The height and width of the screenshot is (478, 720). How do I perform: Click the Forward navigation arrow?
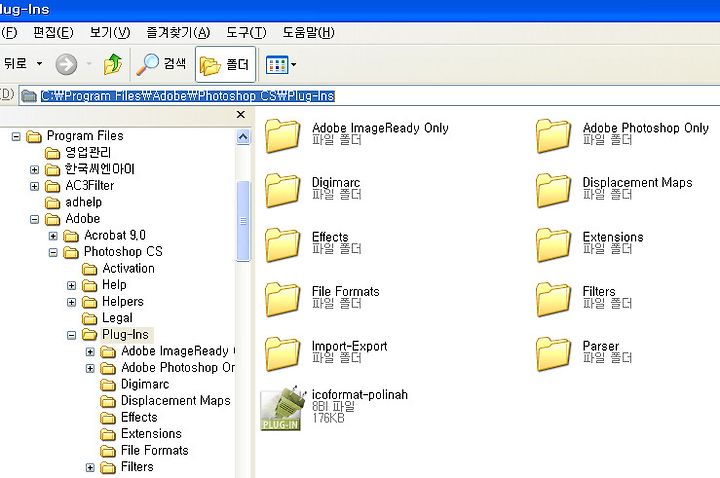click(x=66, y=64)
